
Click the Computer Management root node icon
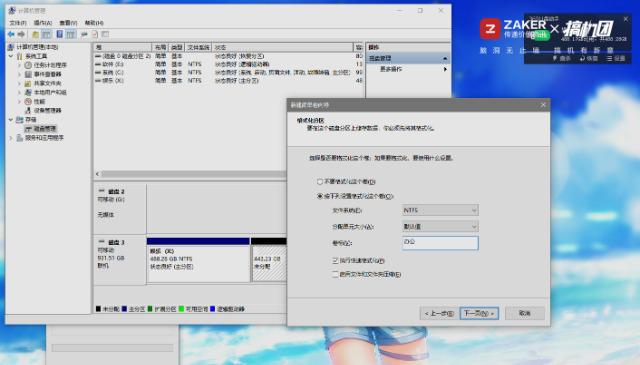pos(11,47)
